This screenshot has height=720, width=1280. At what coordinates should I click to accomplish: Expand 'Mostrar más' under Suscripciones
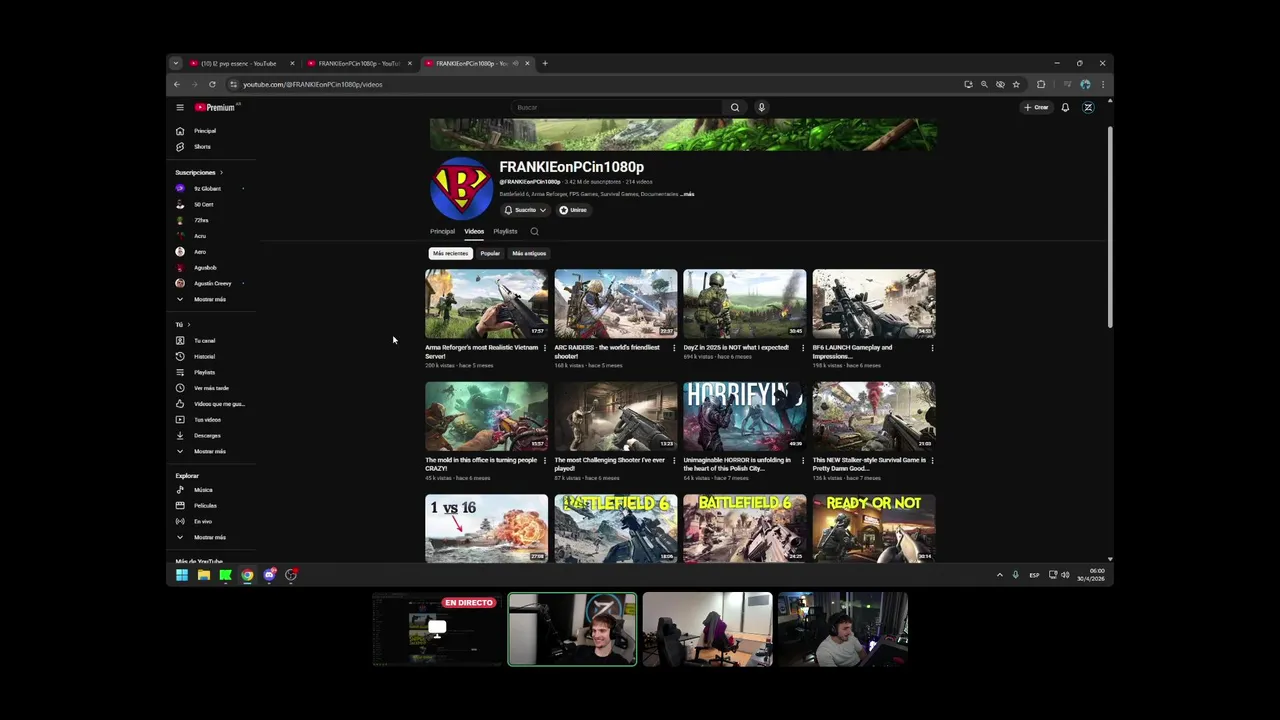click(x=212, y=299)
